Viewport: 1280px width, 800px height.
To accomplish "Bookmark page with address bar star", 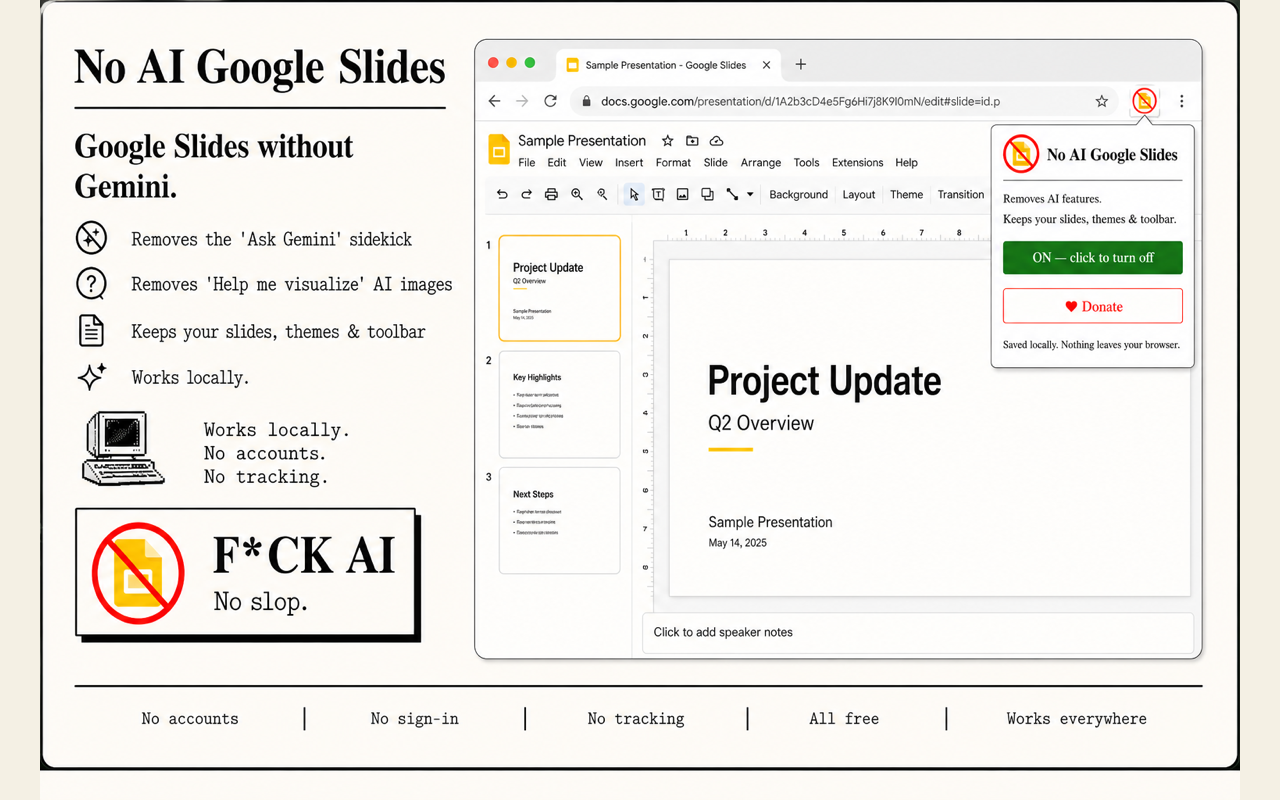I will [1102, 101].
